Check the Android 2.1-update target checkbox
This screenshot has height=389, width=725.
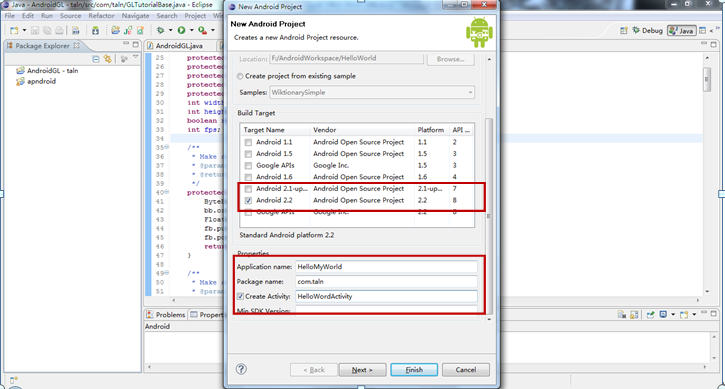248,189
